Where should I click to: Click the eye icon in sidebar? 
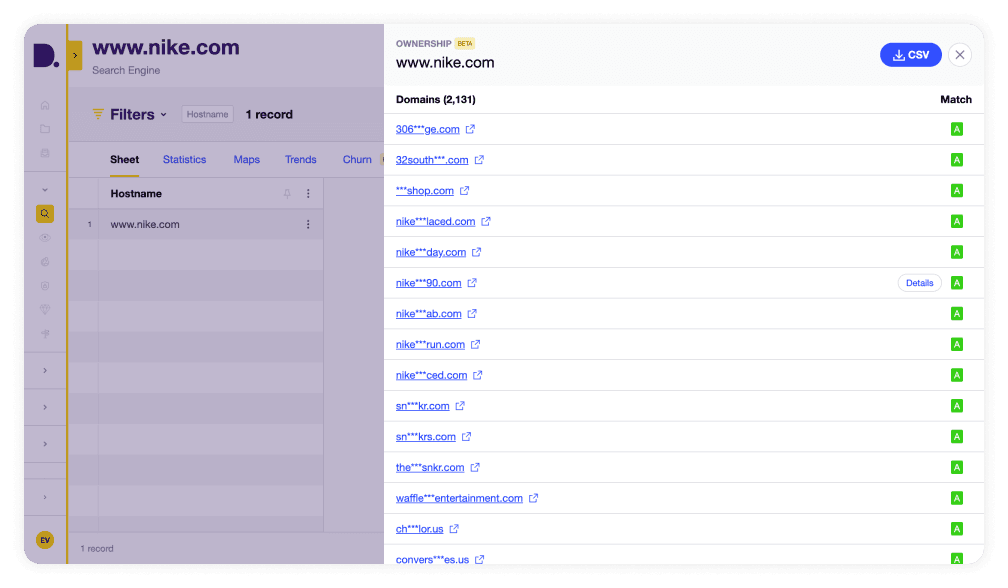[x=45, y=238]
